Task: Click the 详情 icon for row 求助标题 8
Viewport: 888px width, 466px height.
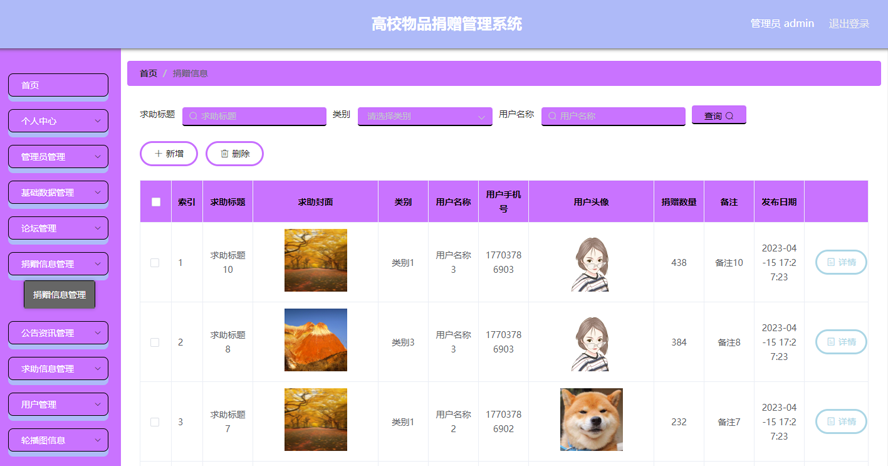Action: tap(831, 342)
